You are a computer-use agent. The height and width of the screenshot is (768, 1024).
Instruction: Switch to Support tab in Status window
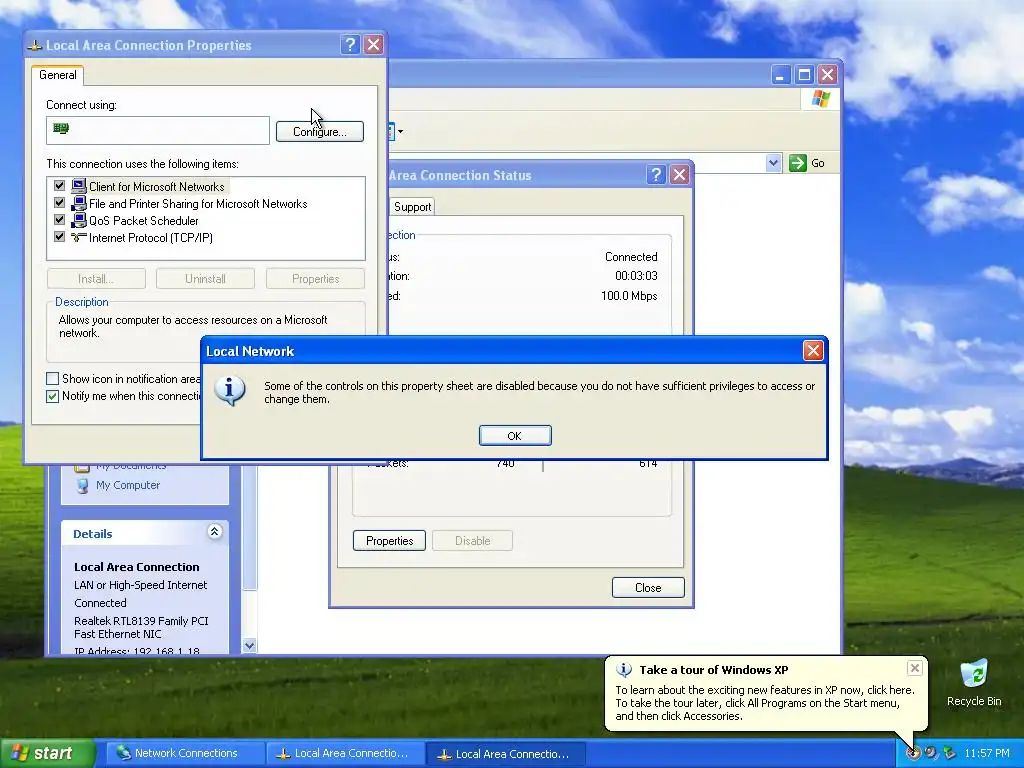[x=412, y=207]
